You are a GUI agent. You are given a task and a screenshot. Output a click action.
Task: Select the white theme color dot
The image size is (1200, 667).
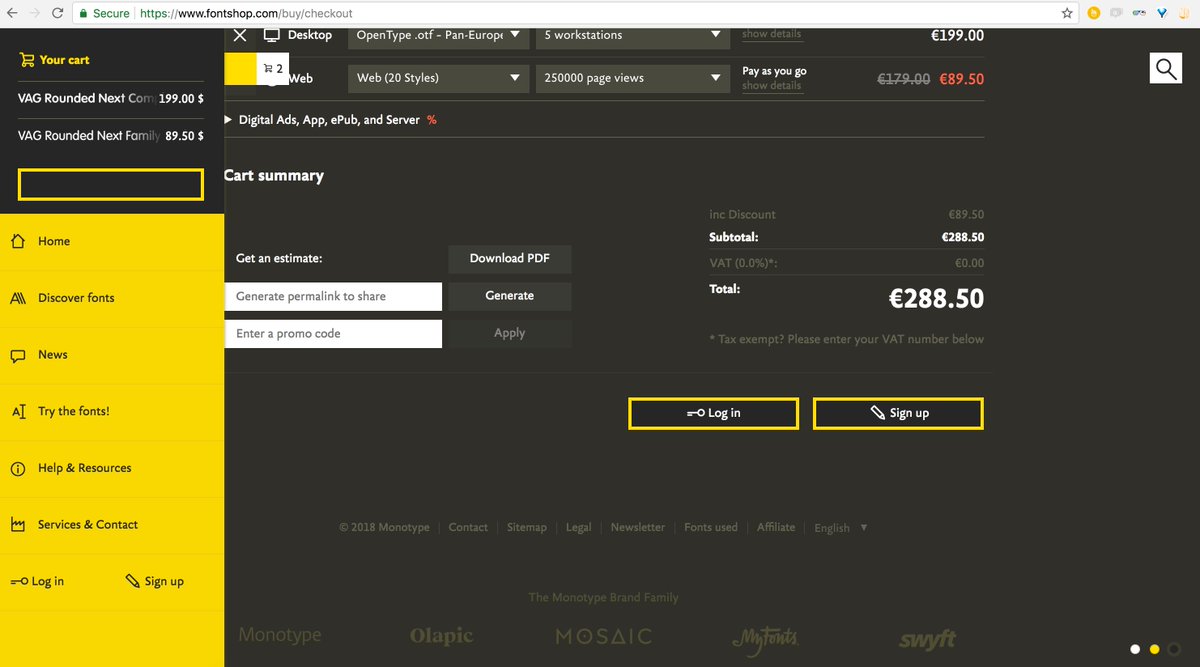coord(1135,649)
